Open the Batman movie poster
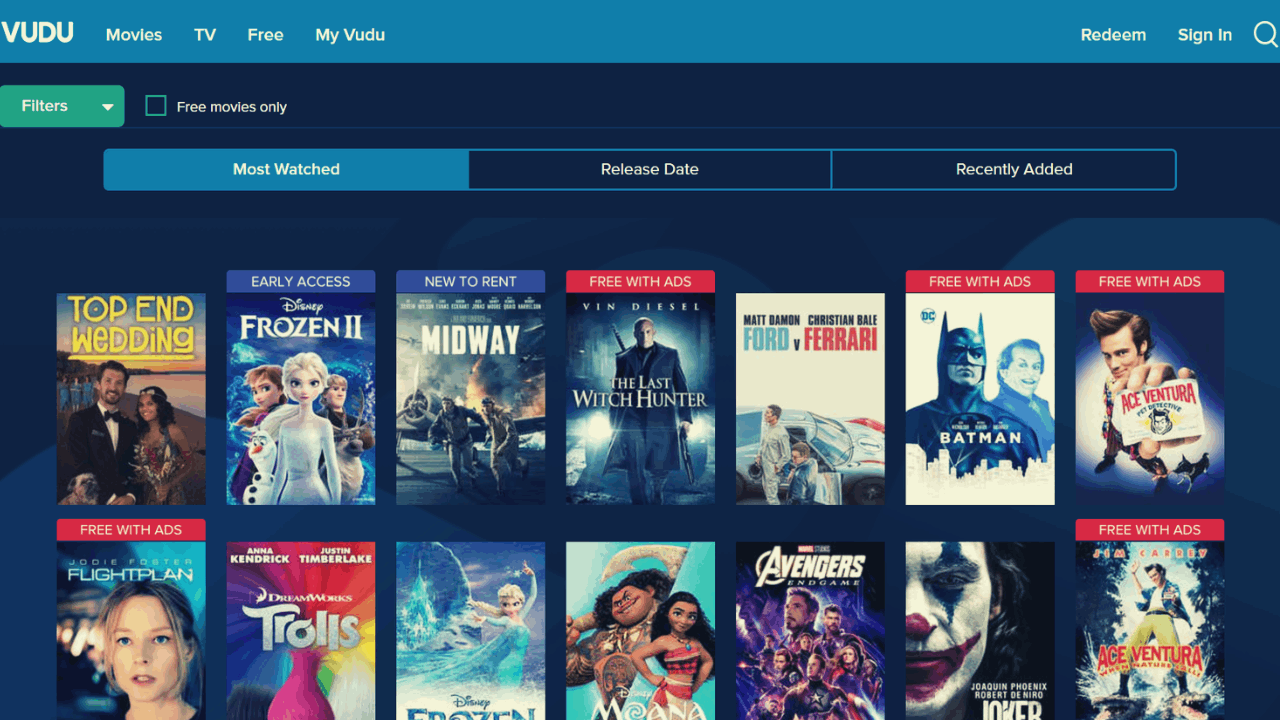Image resolution: width=1280 pixels, height=720 pixels. [x=980, y=399]
